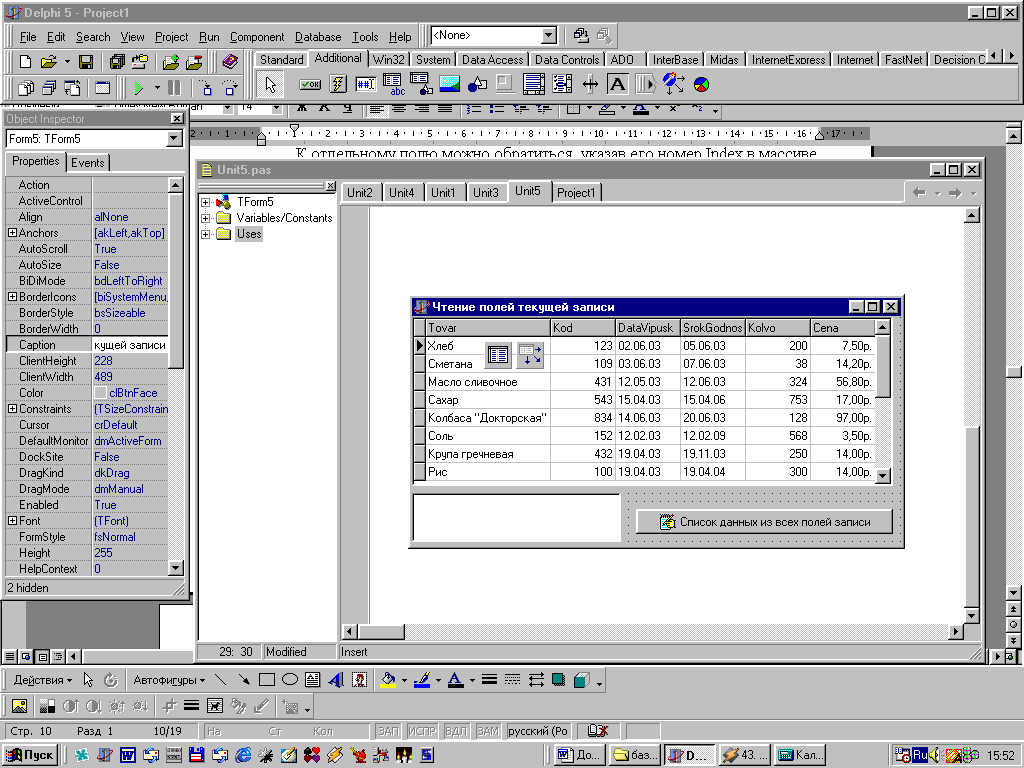
Task: Select the Image component icon
Action: pos(449,84)
